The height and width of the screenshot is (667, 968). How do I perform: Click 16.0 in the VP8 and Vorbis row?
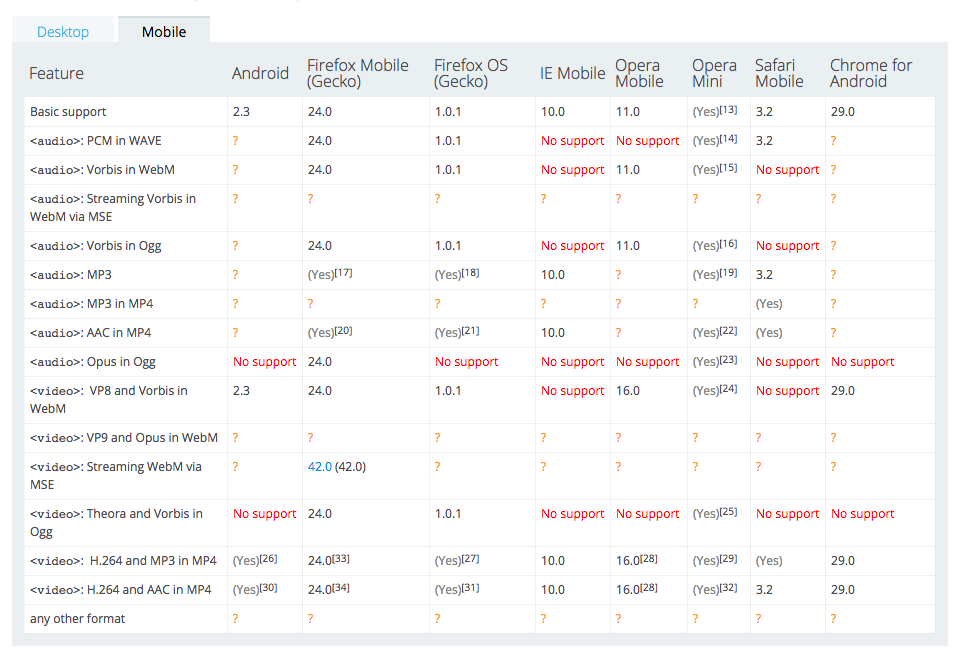tap(628, 391)
